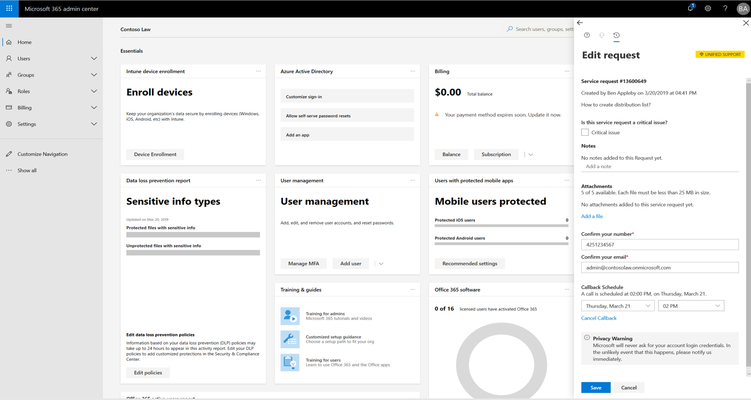The image size is (751, 400).
Task: Click the Manage MFA button
Action: tap(304, 263)
